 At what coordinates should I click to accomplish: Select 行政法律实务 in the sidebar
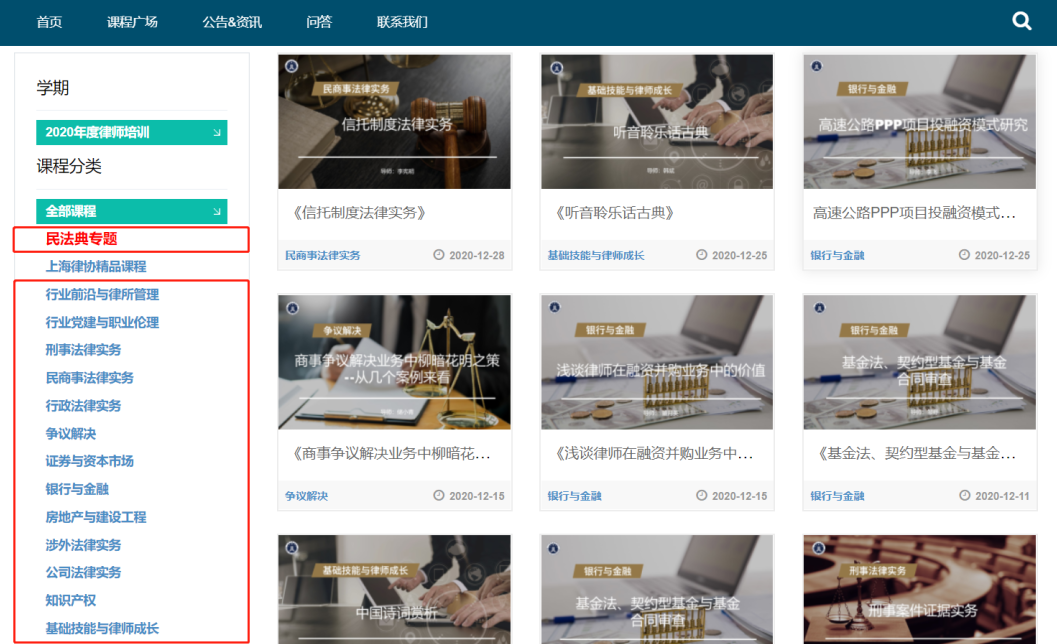click(83, 405)
